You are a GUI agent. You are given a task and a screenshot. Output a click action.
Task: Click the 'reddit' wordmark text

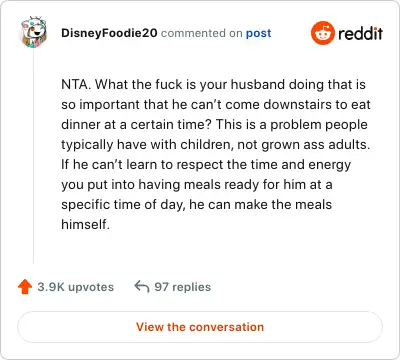click(x=360, y=33)
